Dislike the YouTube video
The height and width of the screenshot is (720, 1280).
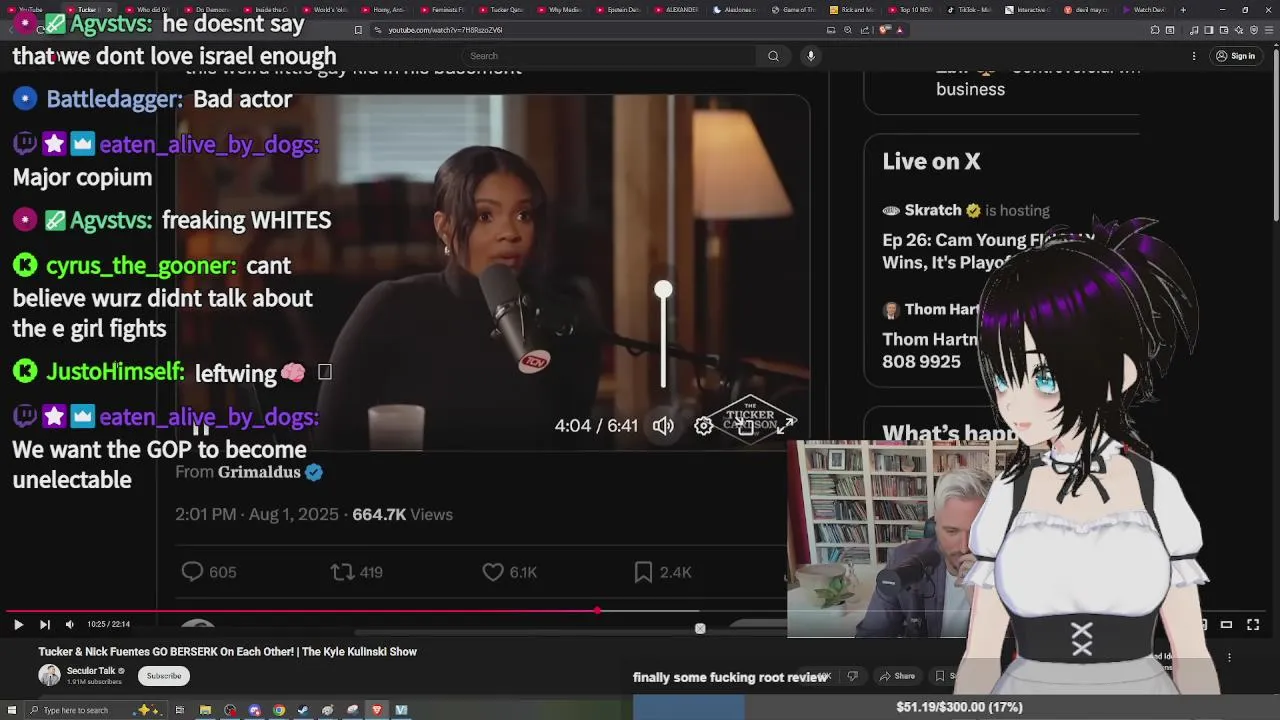(852, 676)
